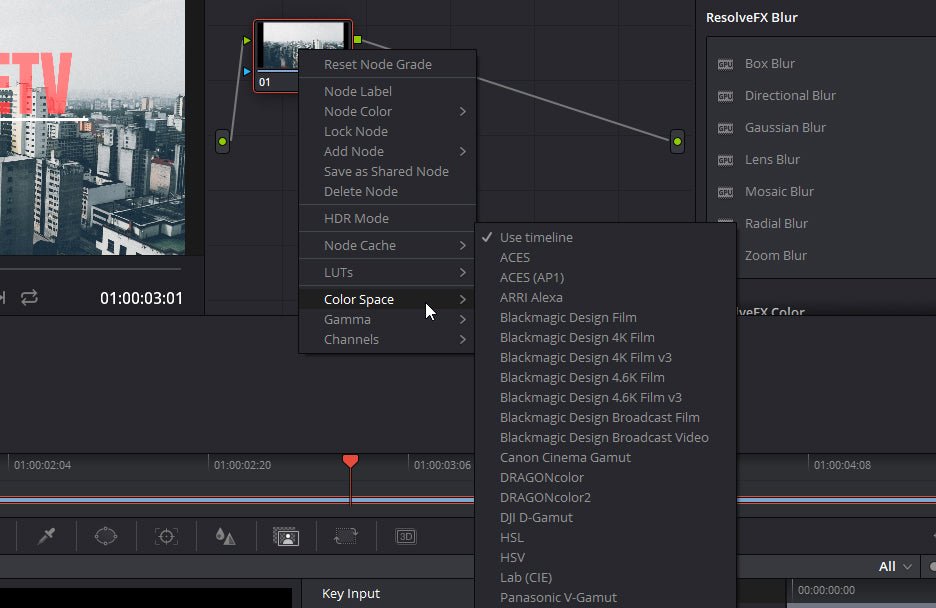This screenshot has height=608, width=936.
Task: Open the Power Window palette icon
Action: pos(106,536)
